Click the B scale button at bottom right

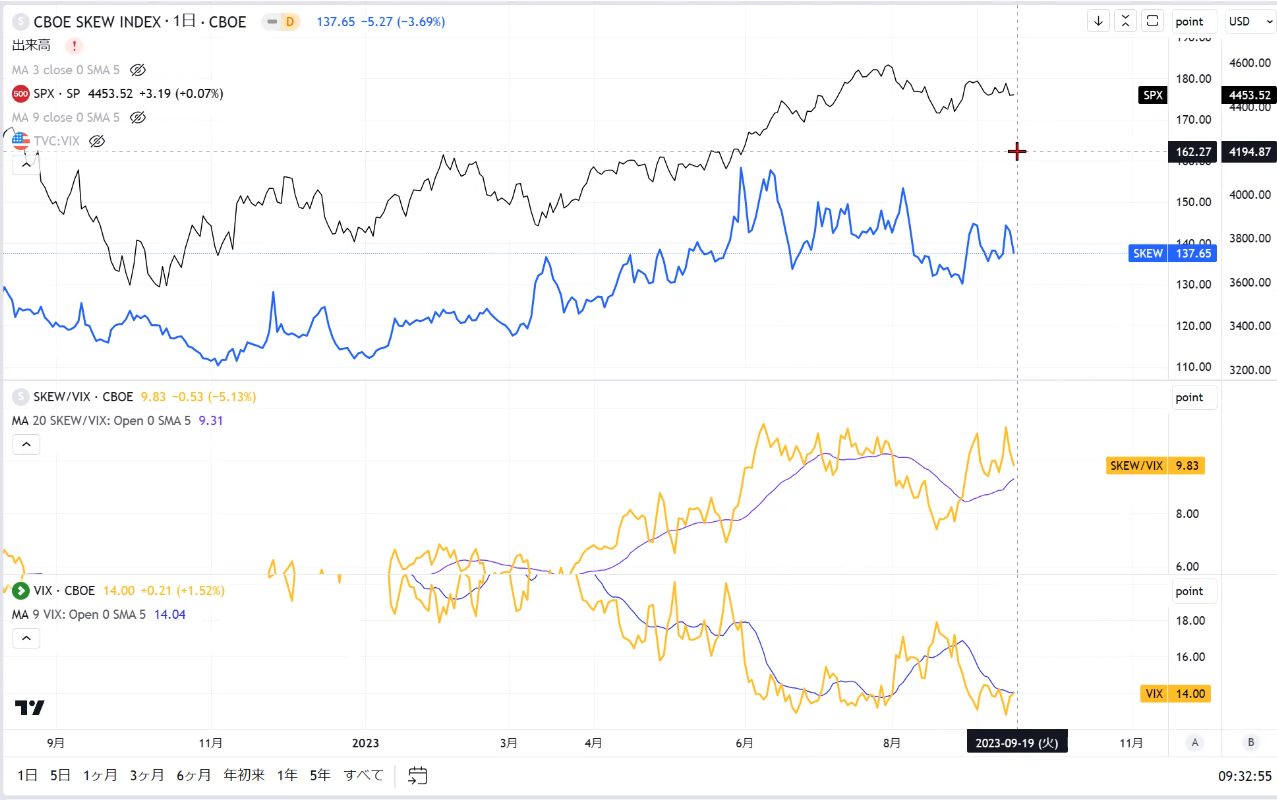click(1250, 742)
